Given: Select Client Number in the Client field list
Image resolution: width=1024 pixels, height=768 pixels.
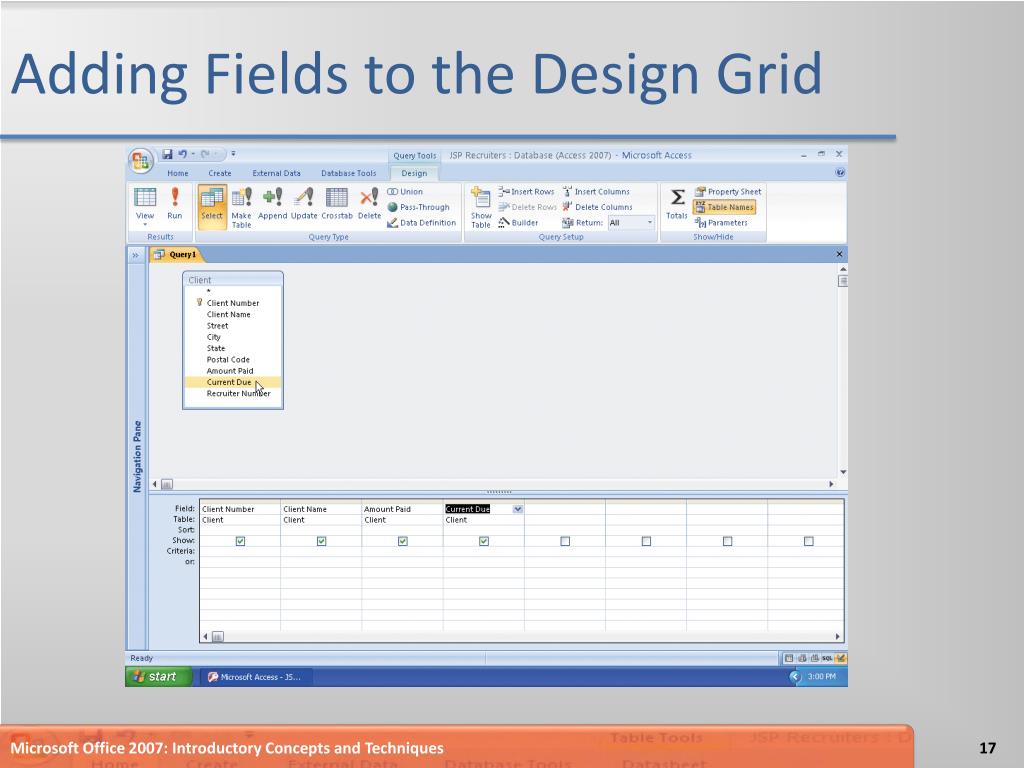Looking at the screenshot, I should click(233, 303).
